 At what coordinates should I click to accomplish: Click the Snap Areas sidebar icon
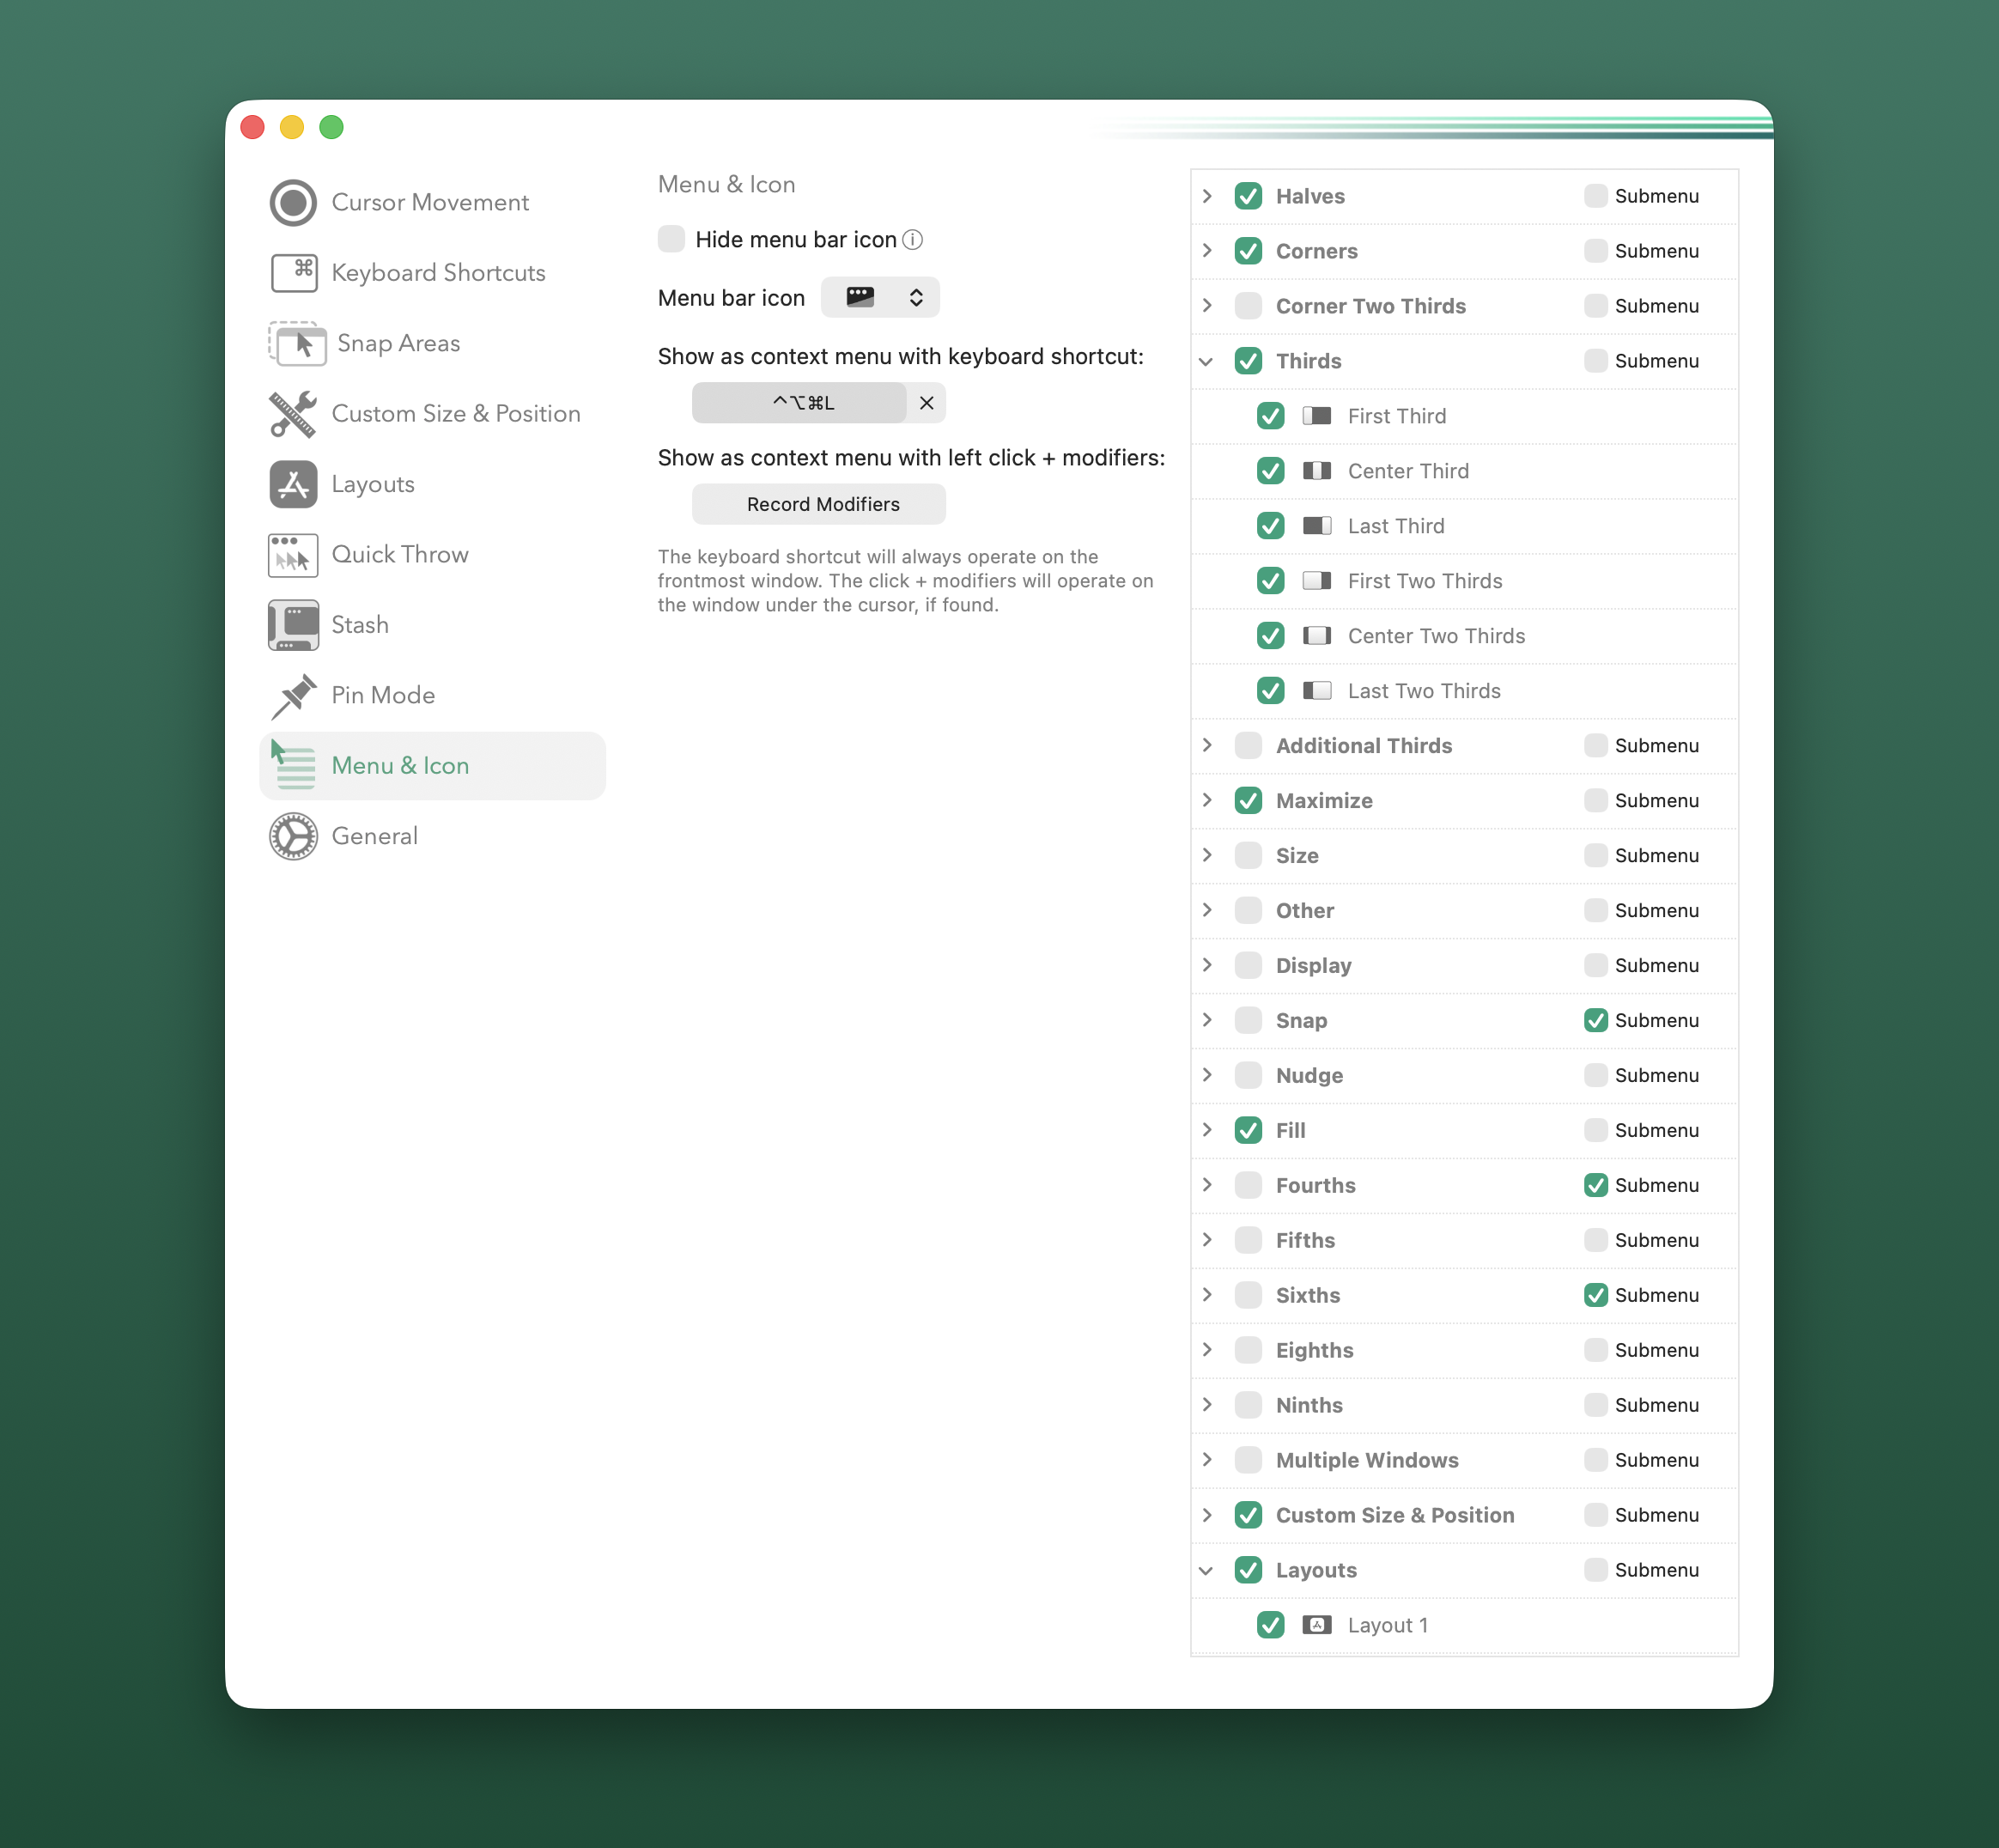(x=297, y=343)
